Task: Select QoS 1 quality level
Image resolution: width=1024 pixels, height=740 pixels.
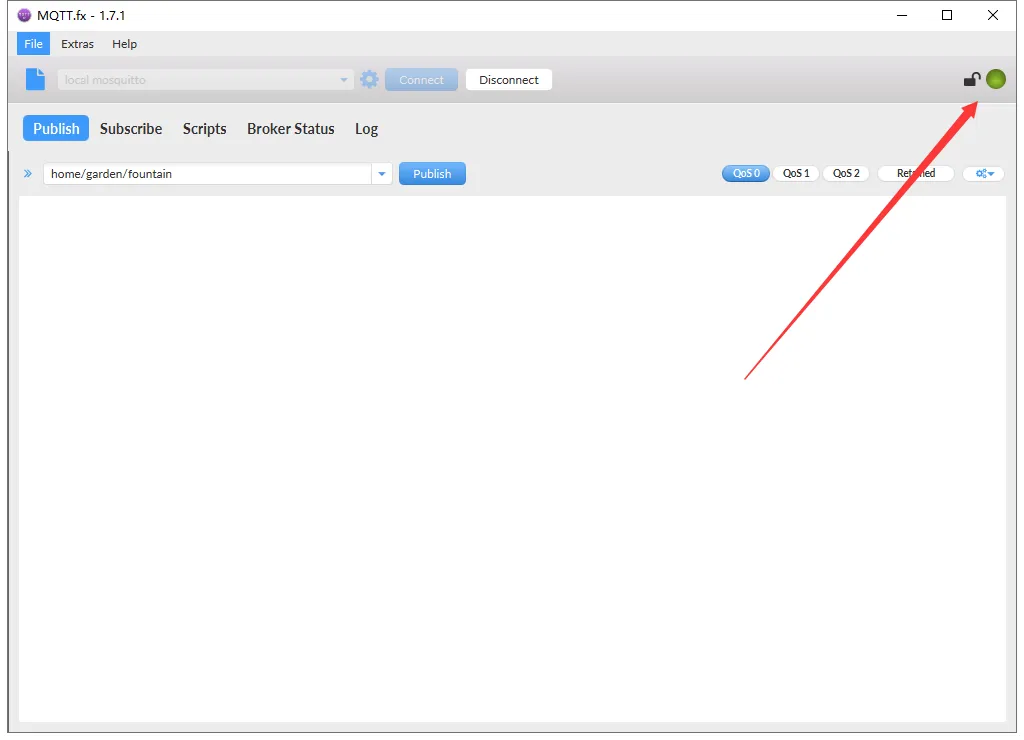Action: tap(796, 174)
